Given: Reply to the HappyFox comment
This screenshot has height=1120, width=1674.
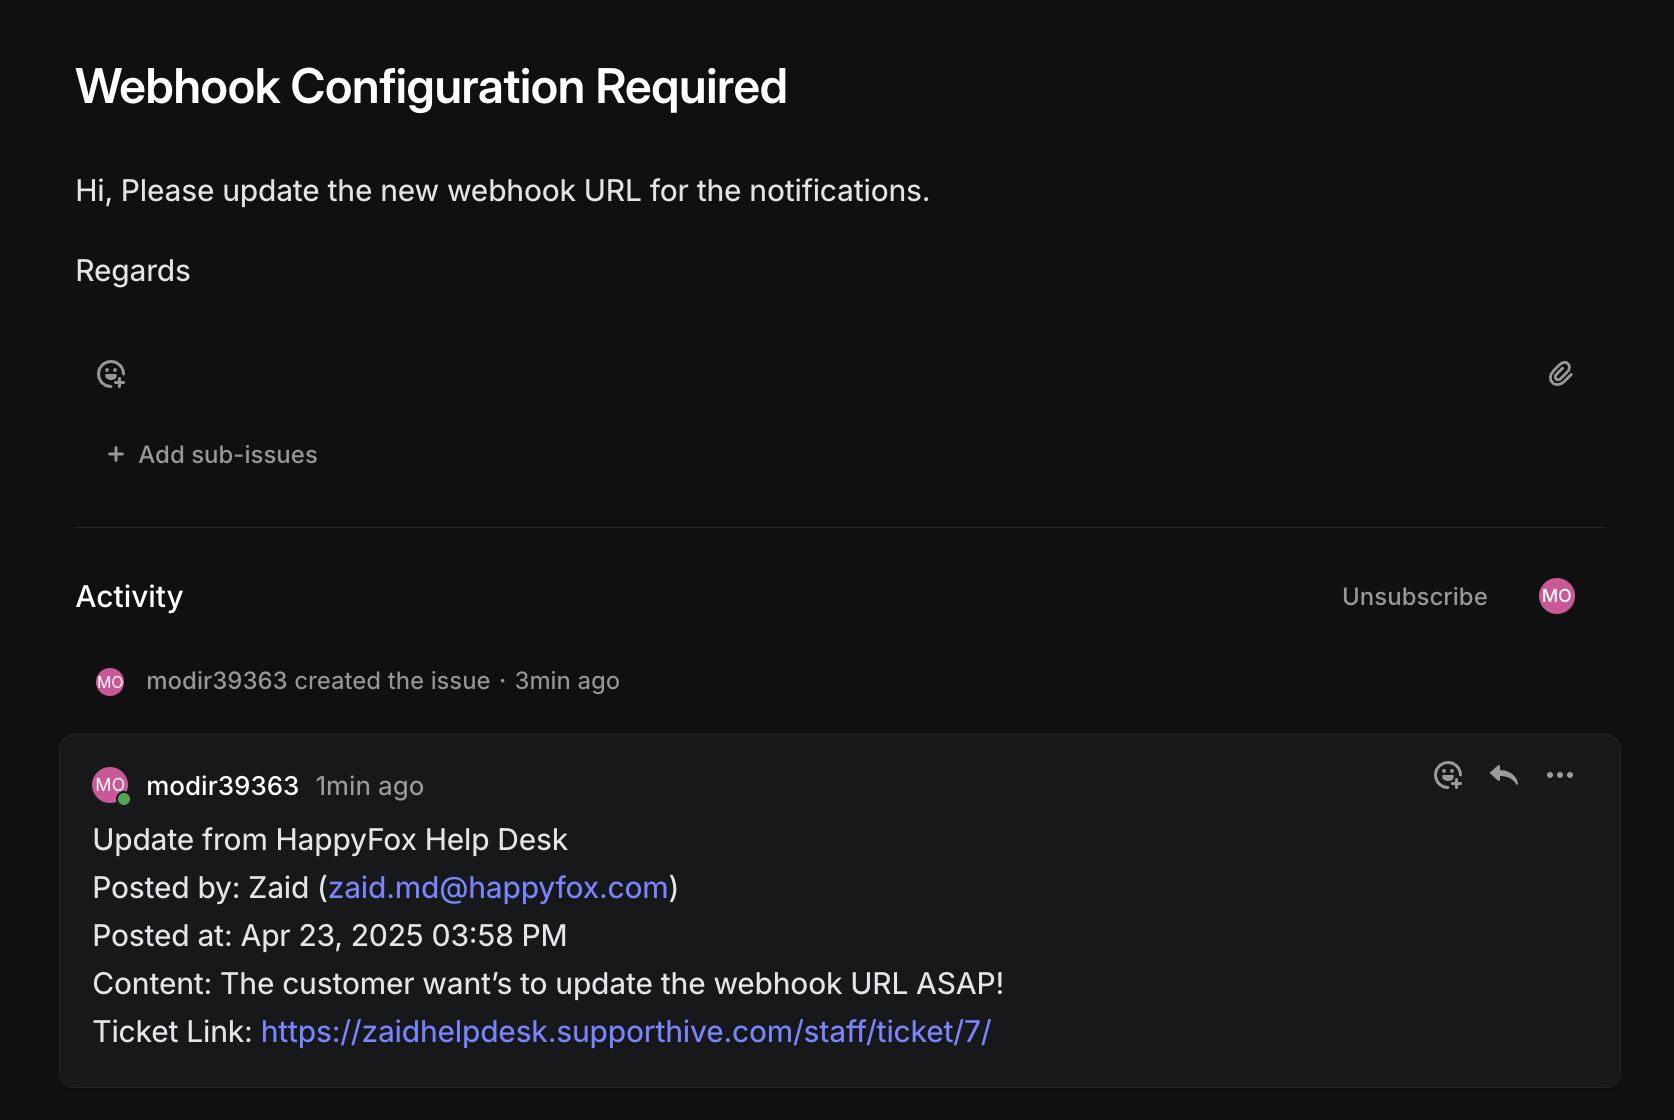Looking at the screenshot, I should pos(1504,775).
